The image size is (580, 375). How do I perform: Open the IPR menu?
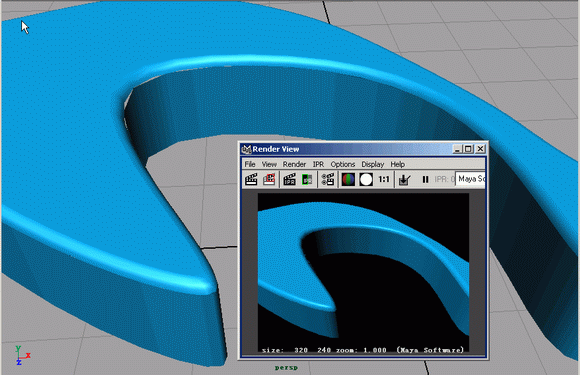point(318,164)
